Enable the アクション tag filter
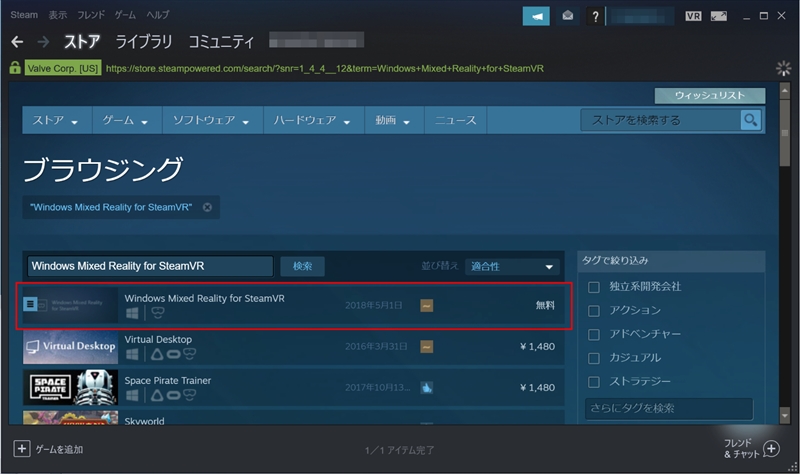The height and width of the screenshot is (474, 800). coord(594,310)
